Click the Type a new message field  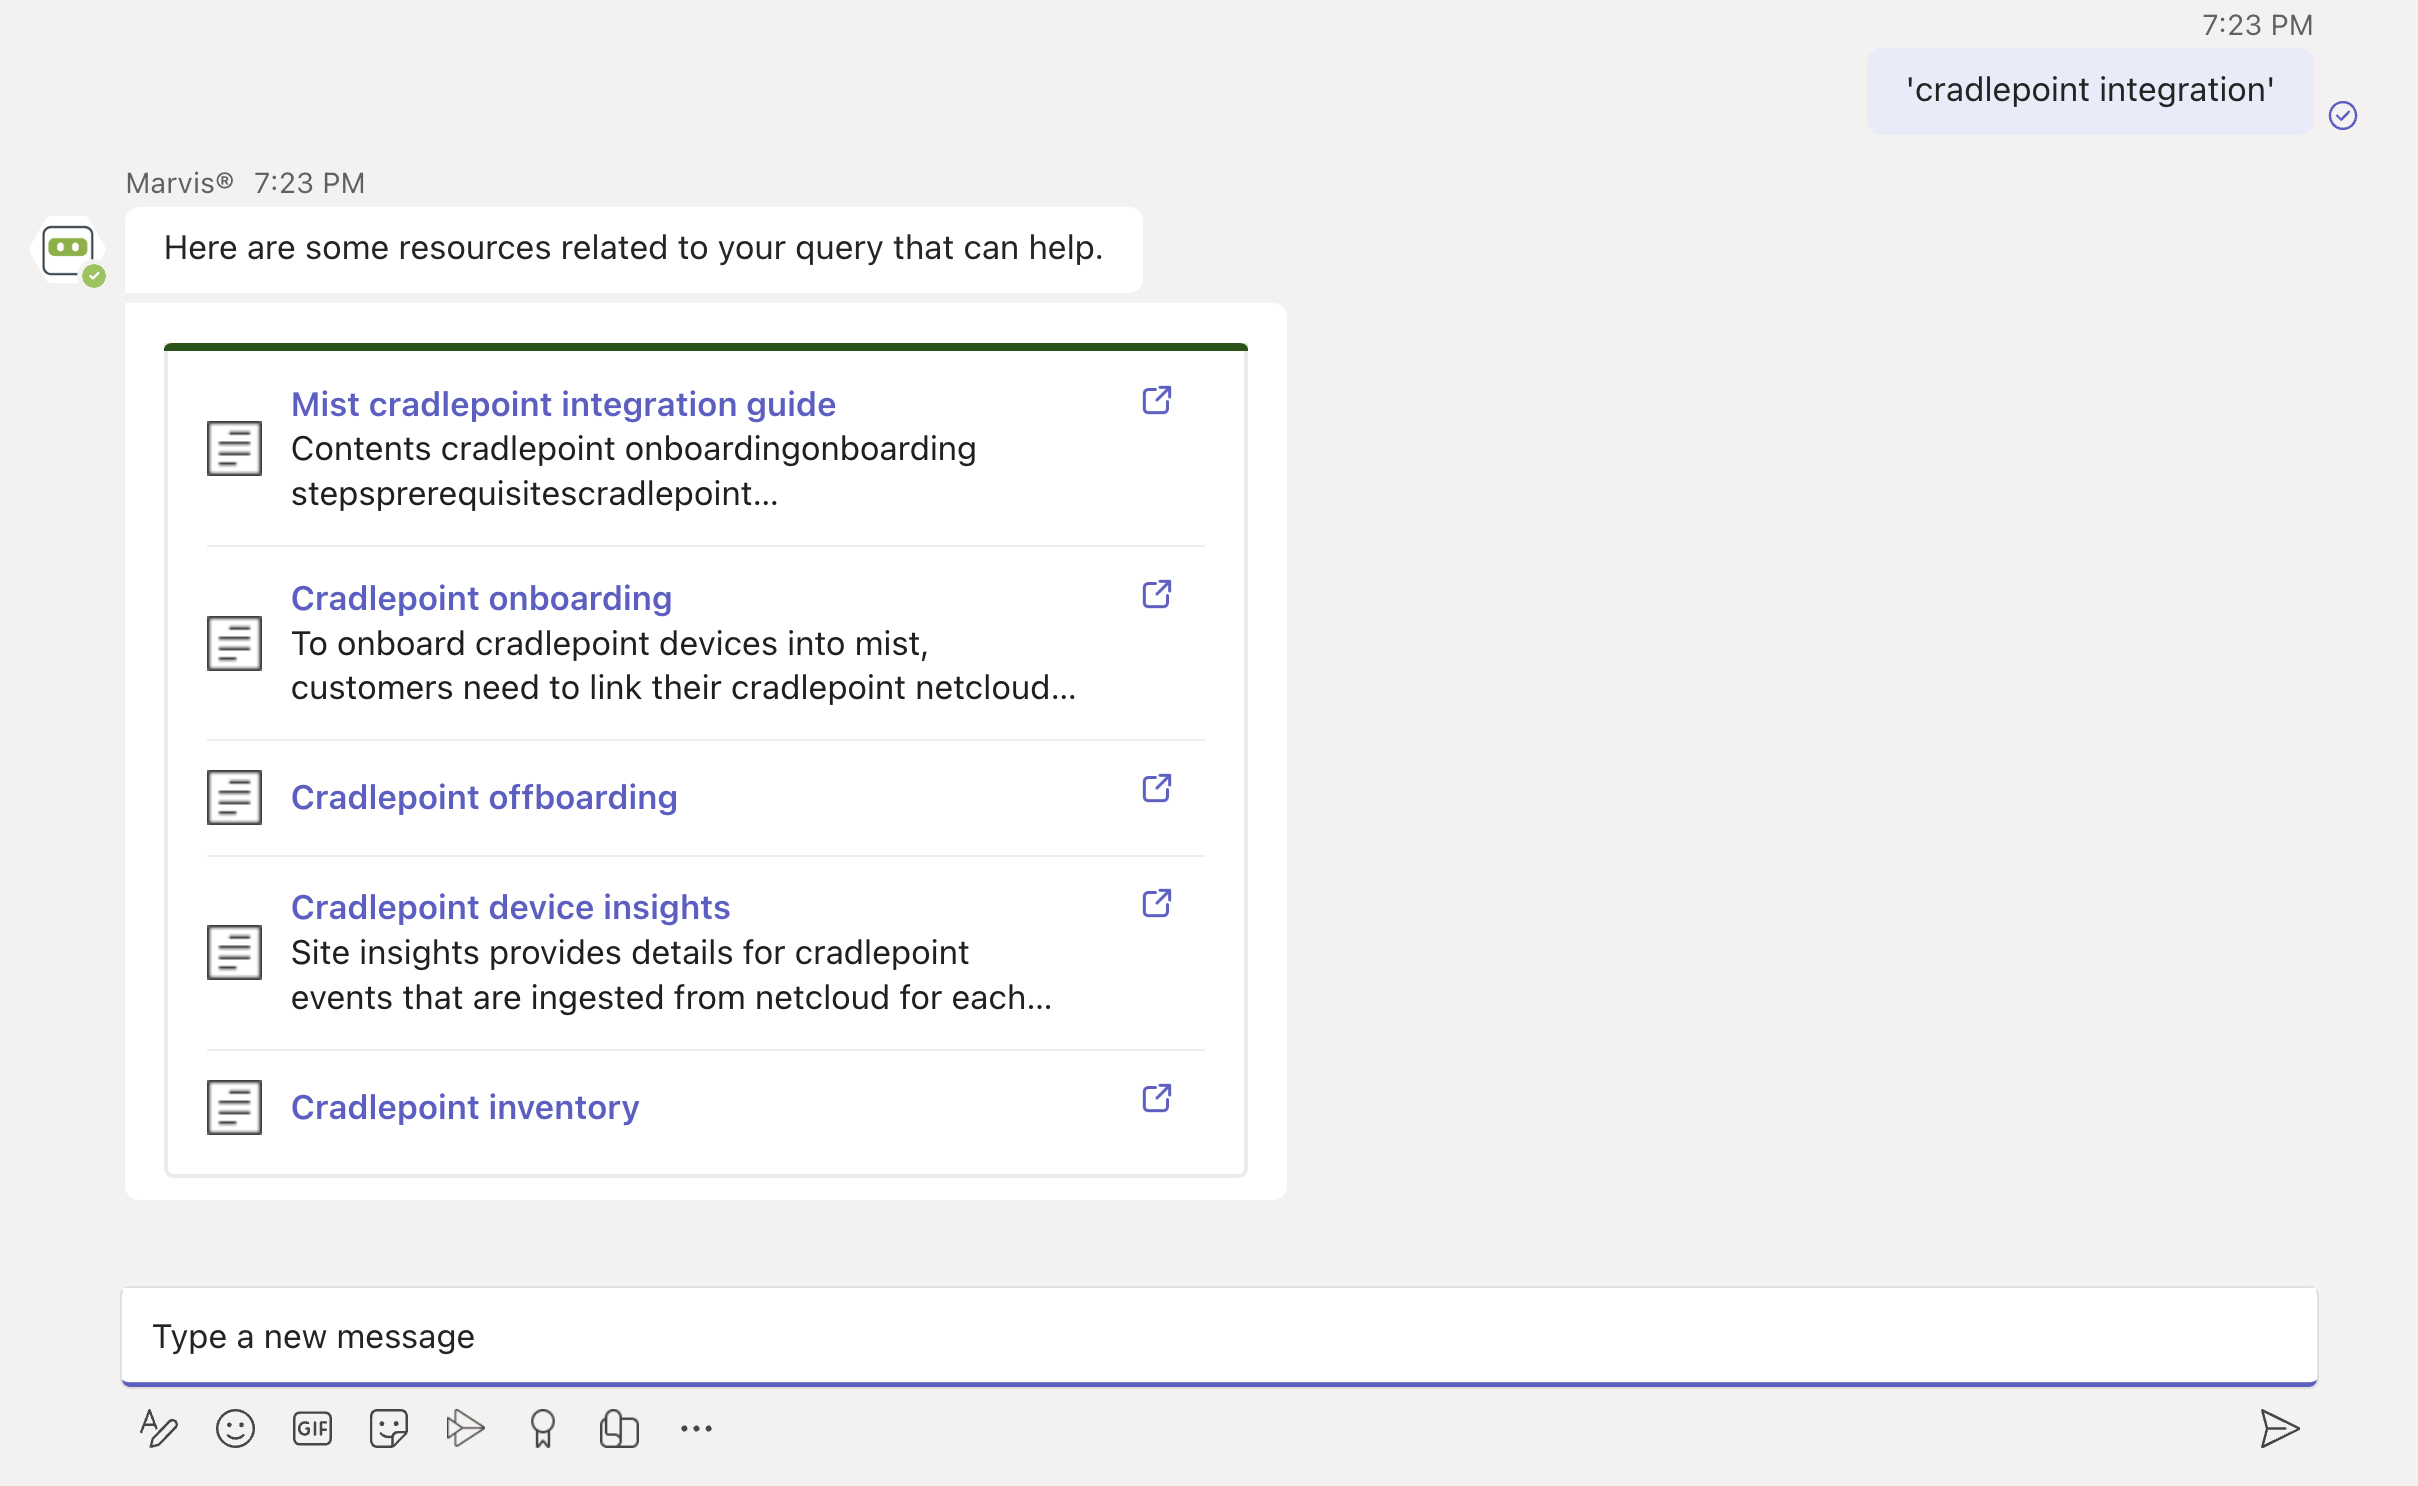click(x=1218, y=1336)
